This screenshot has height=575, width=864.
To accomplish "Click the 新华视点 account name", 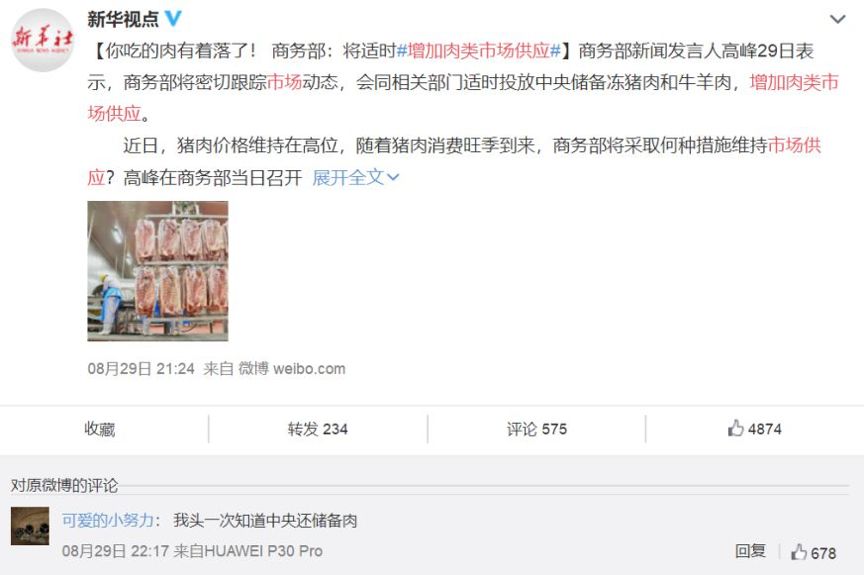I will point(123,19).
